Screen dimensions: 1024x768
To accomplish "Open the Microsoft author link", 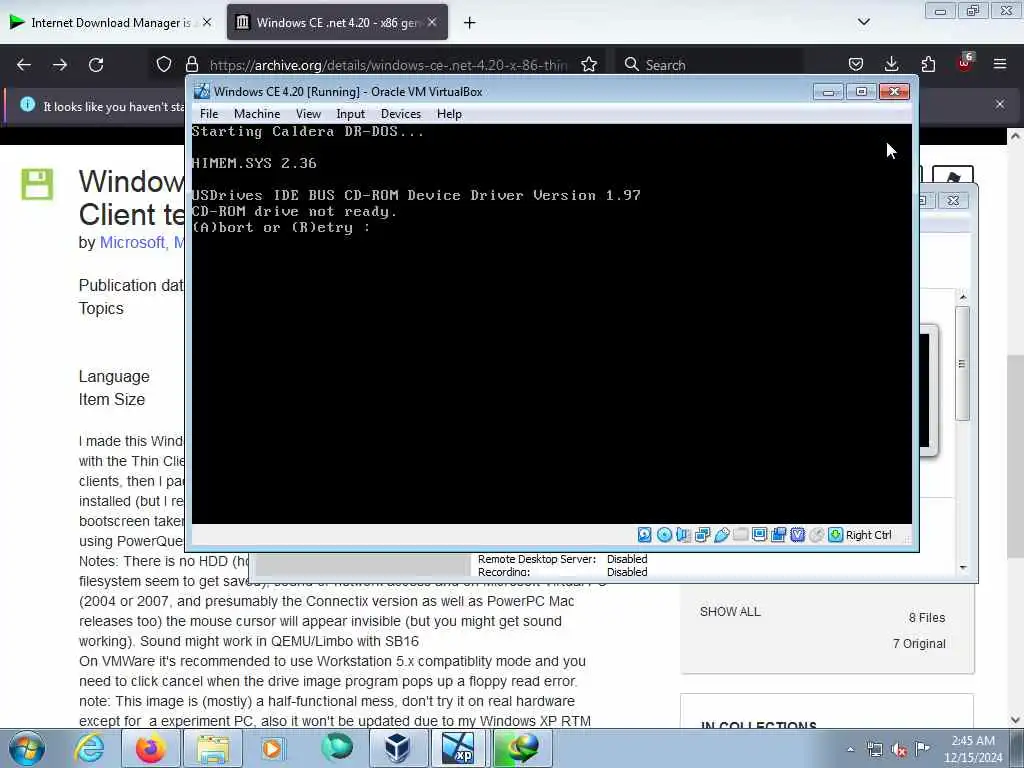I will [x=132, y=242].
